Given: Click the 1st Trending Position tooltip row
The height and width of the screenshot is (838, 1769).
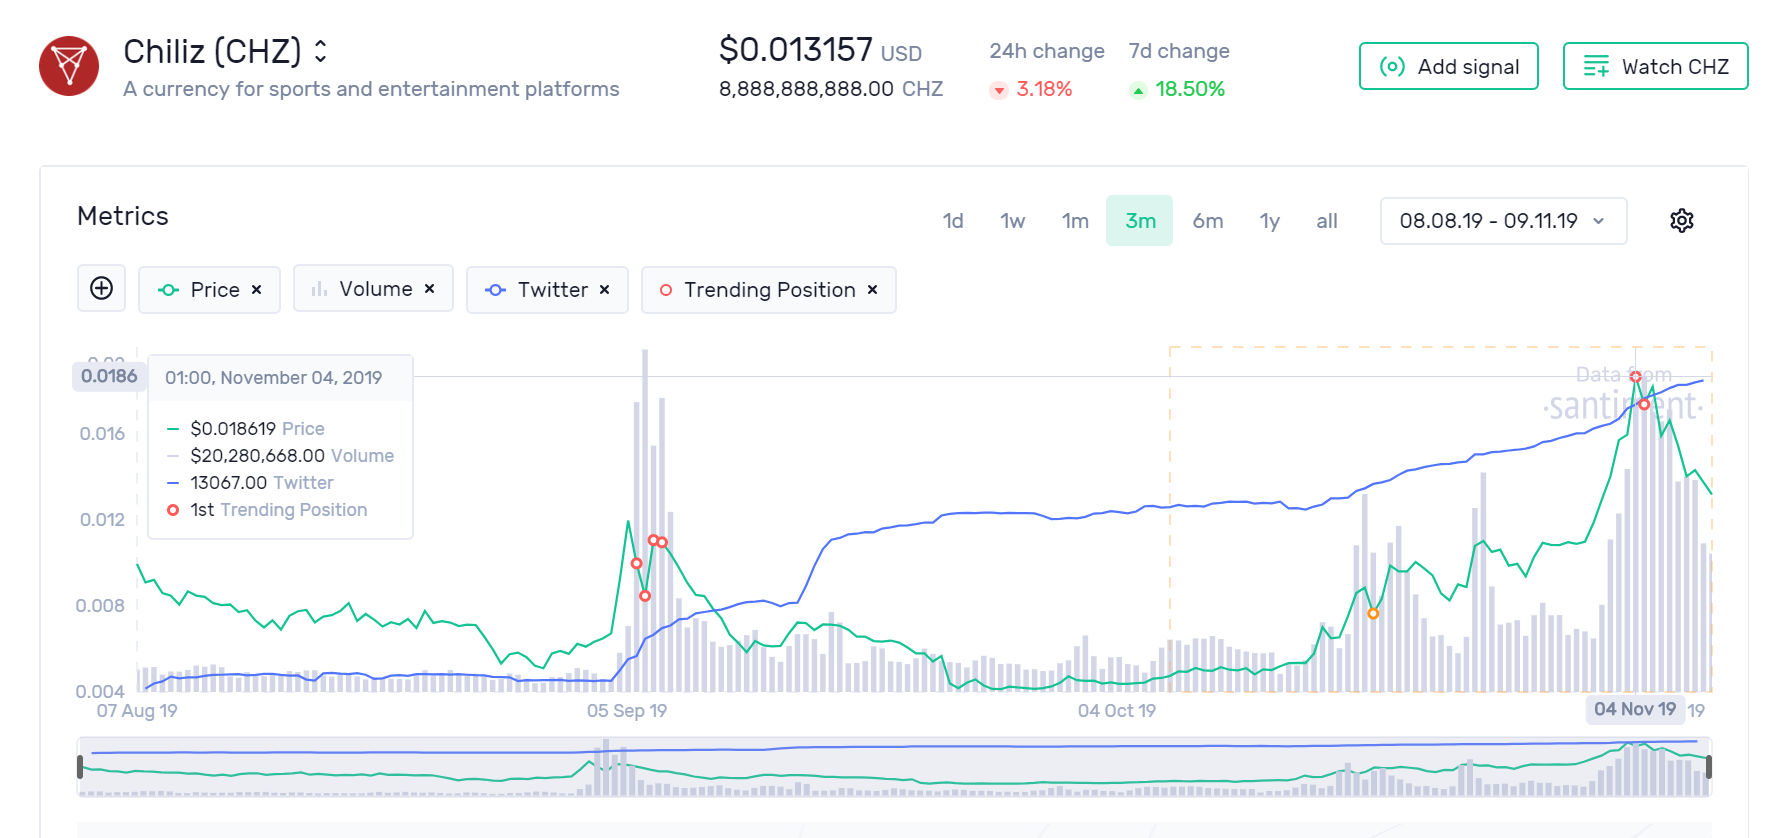Looking at the screenshot, I should pyautogui.click(x=267, y=510).
